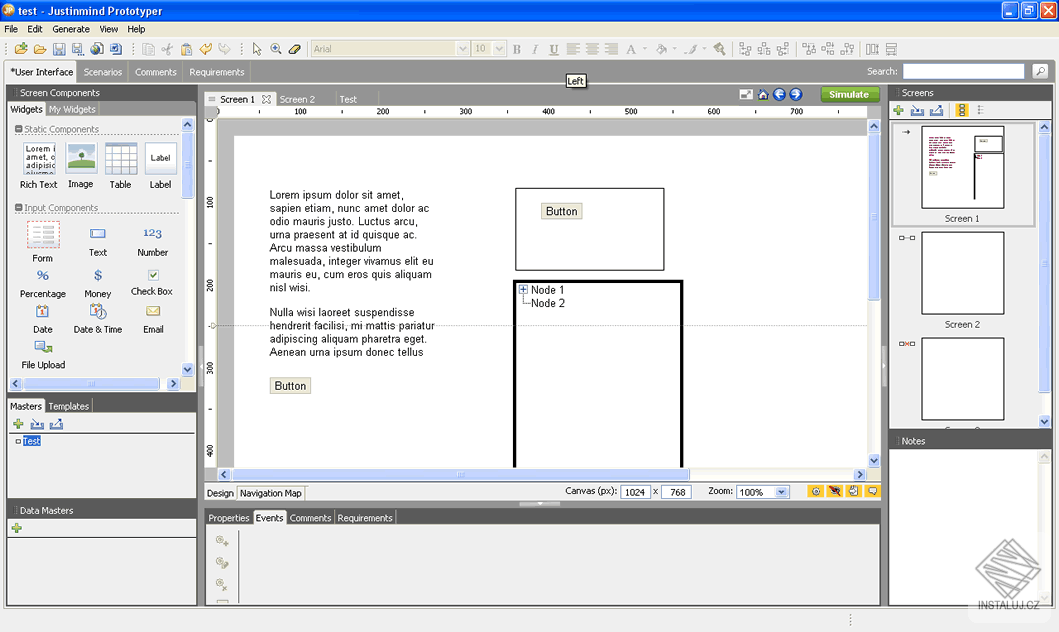Click the Cut scissors icon

click(167, 49)
